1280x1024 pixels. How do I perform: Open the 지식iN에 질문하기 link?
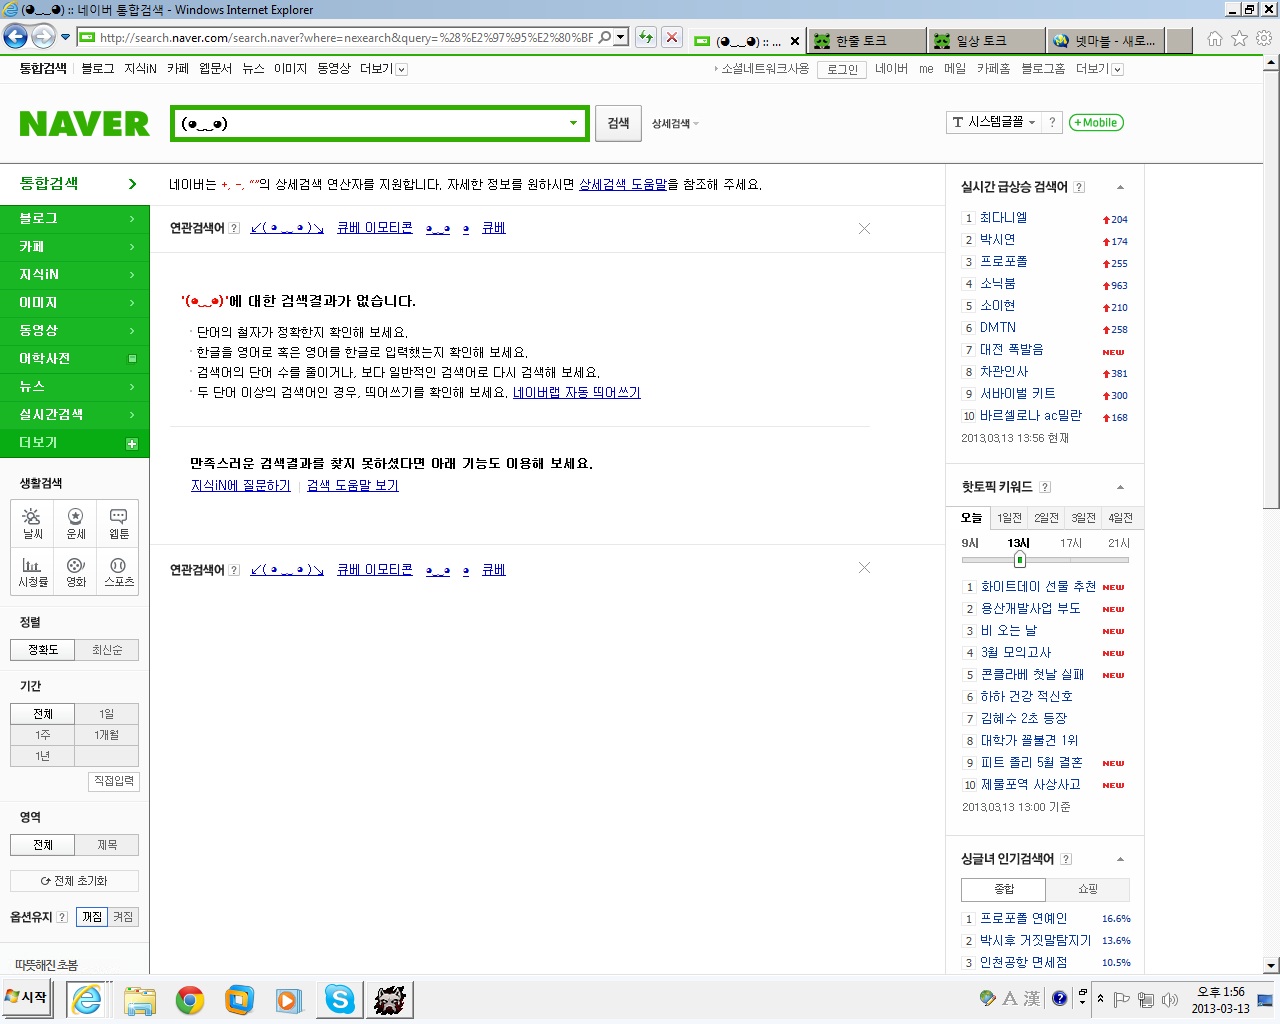(x=240, y=486)
